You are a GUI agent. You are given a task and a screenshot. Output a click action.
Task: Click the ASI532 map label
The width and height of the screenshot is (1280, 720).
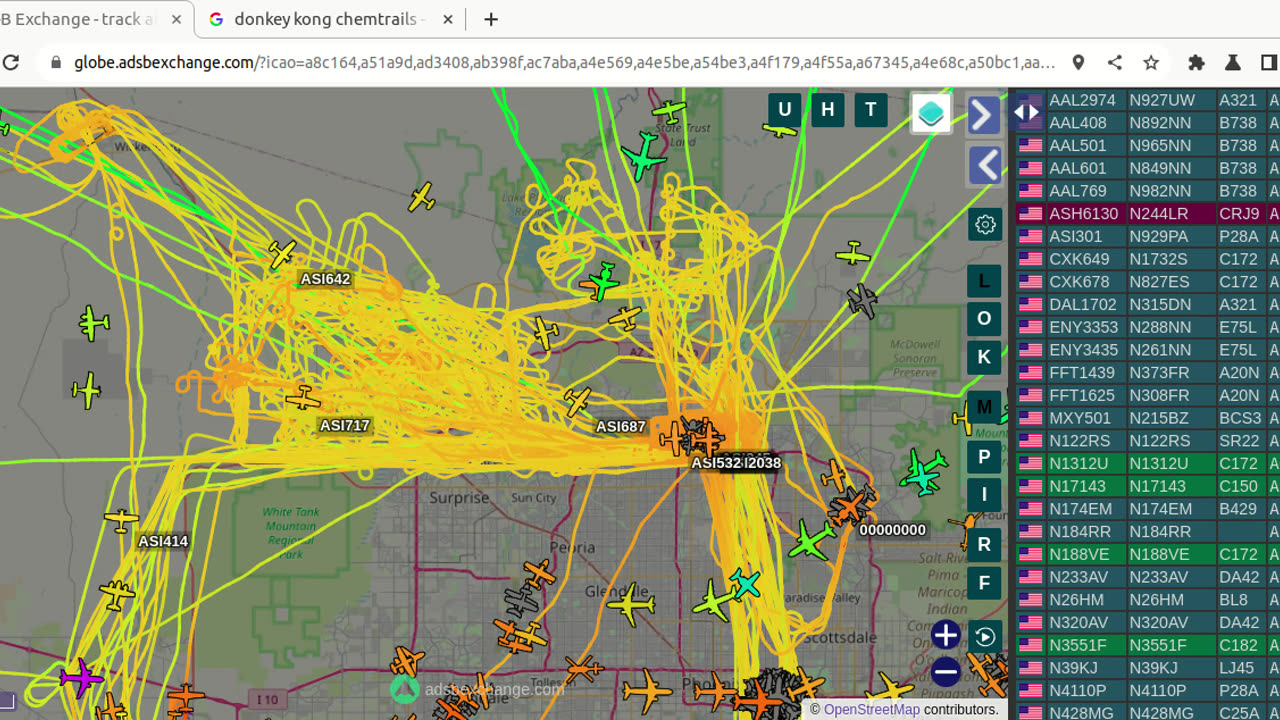pyautogui.click(x=716, y=463)
